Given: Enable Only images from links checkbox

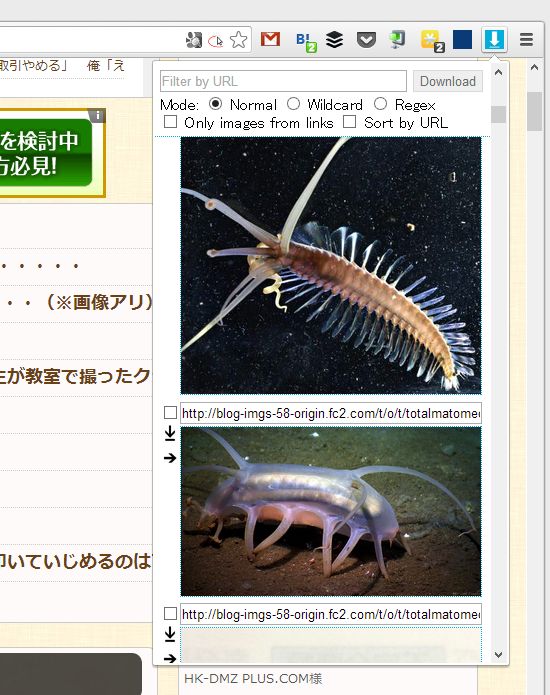Looking at the screenshot, I should tap(170, 122).
